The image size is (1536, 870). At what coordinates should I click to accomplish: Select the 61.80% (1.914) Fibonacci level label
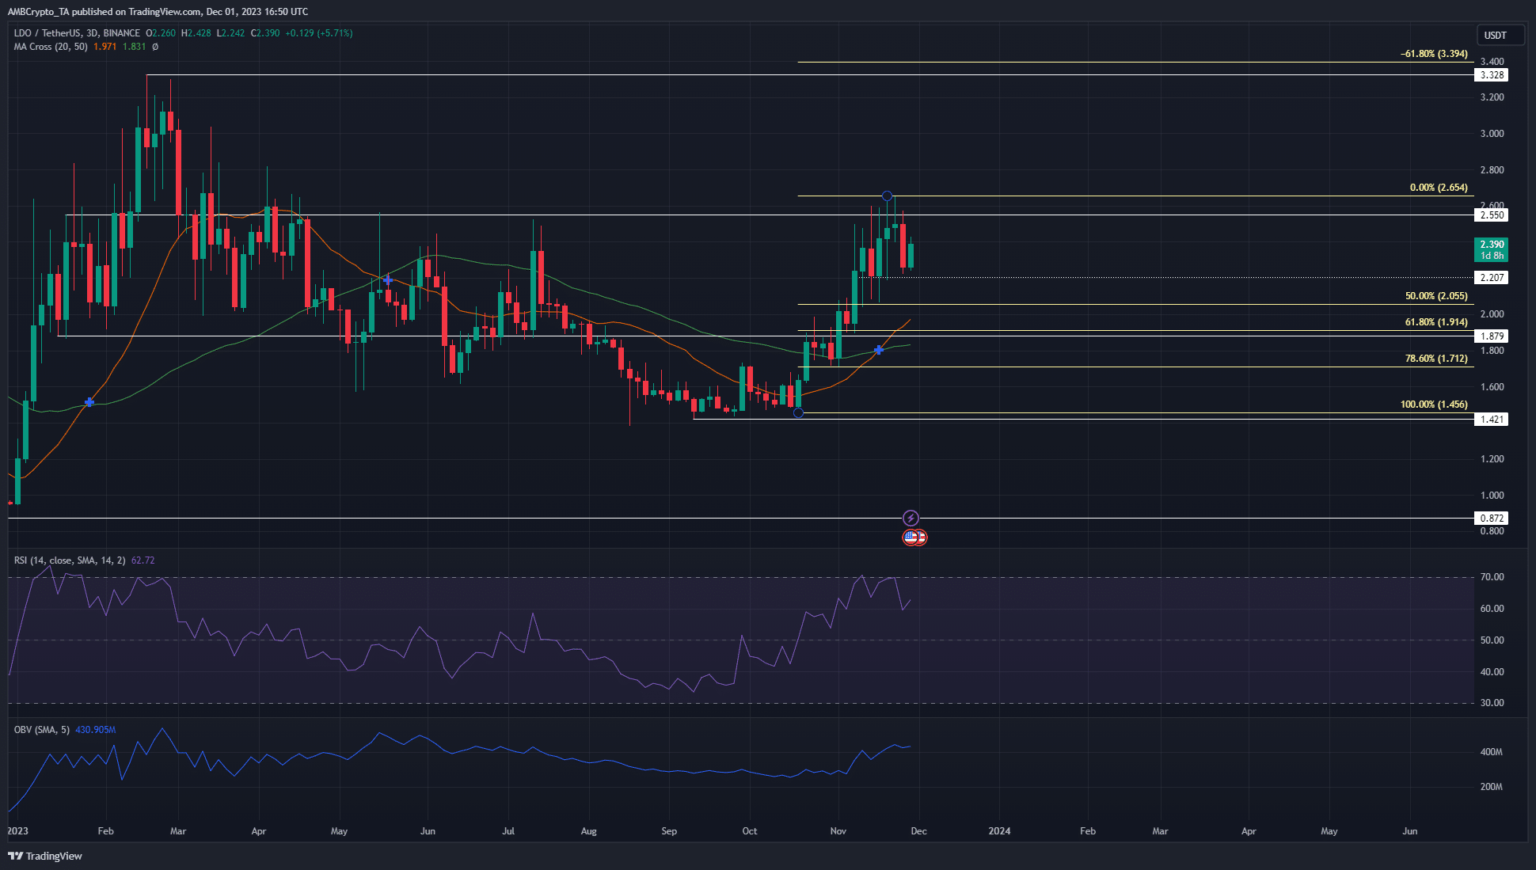[1436, 323]
